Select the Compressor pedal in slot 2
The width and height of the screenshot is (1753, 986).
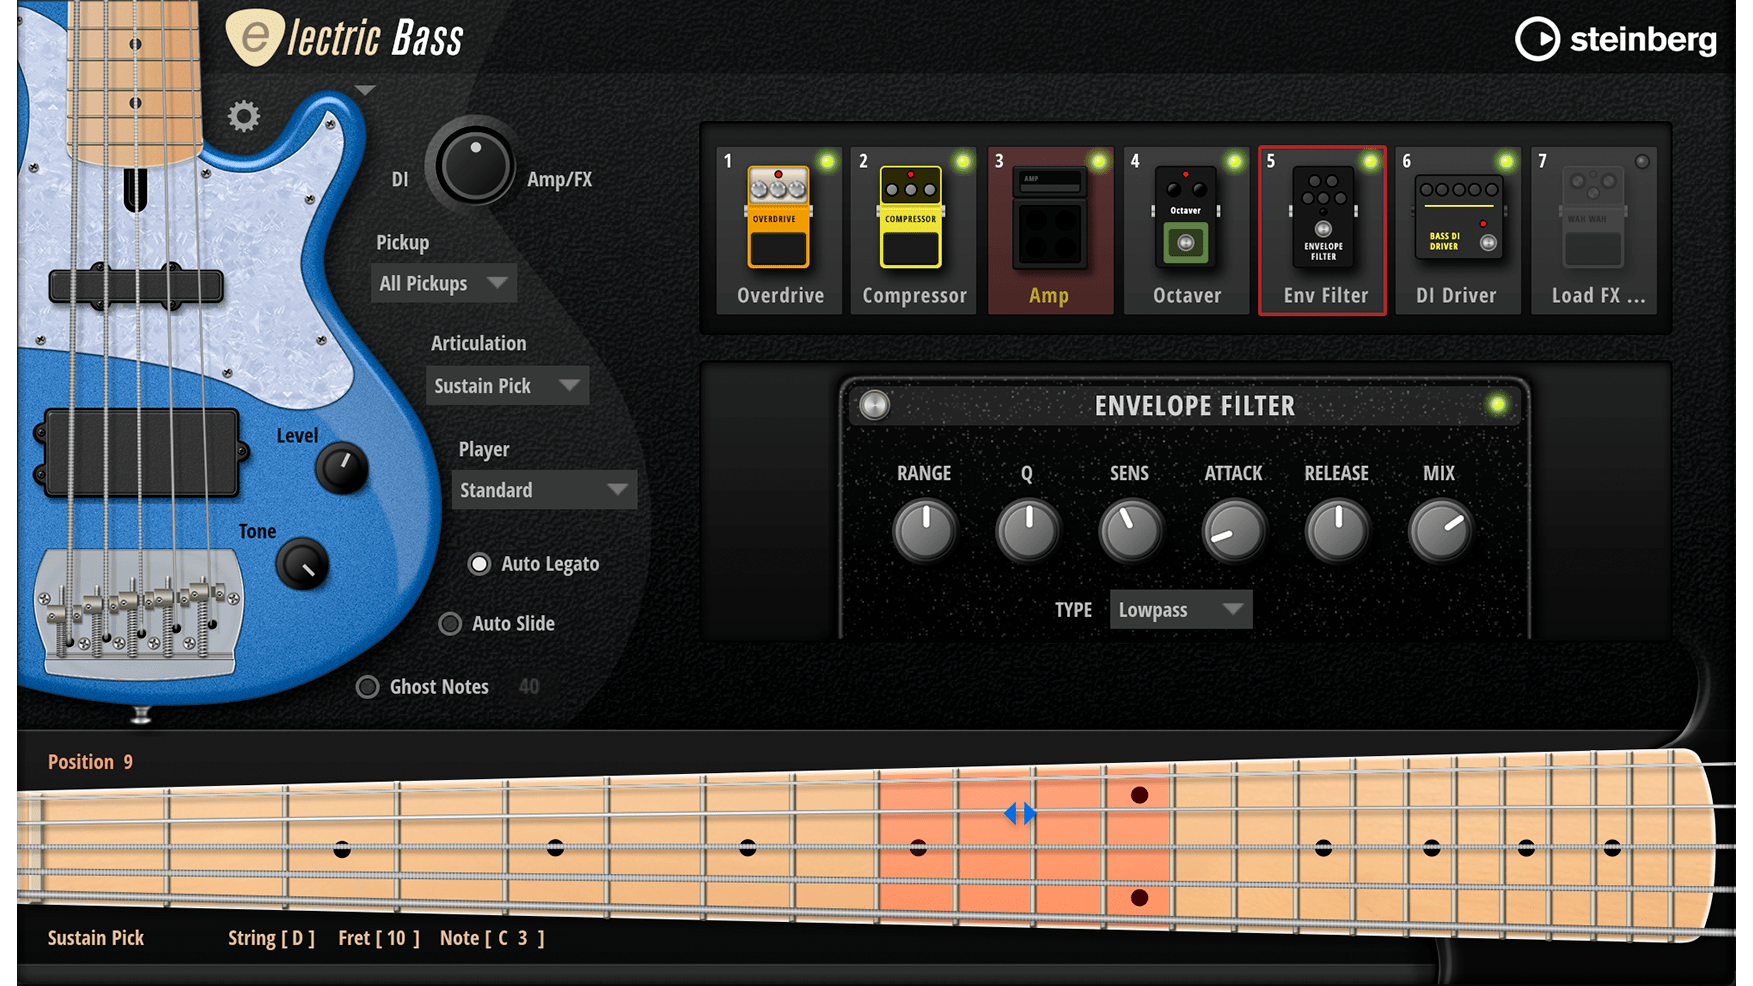[x=913, y=230]
